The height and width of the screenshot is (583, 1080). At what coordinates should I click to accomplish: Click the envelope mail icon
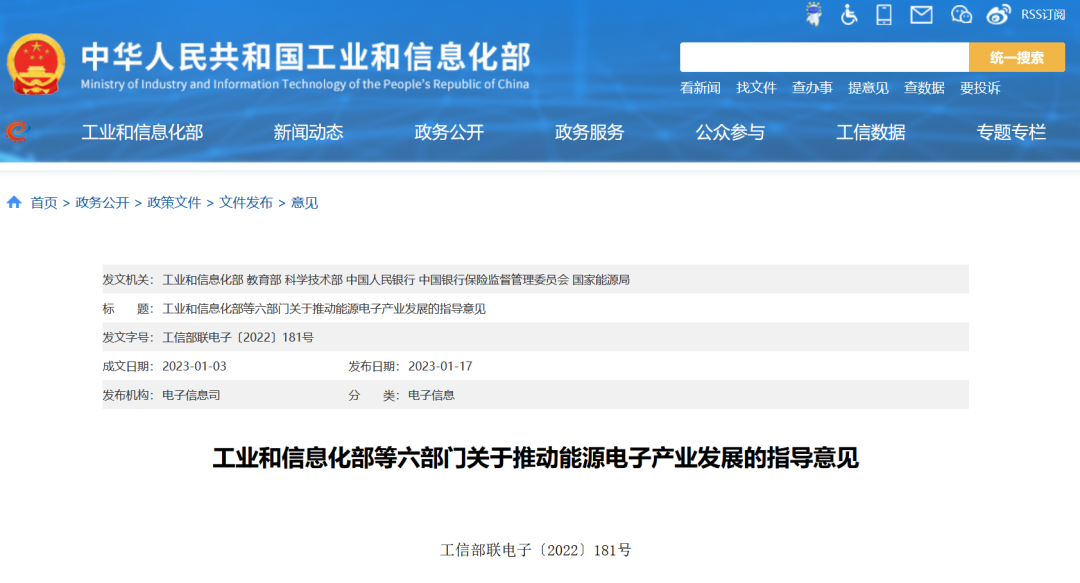(921, 14)
